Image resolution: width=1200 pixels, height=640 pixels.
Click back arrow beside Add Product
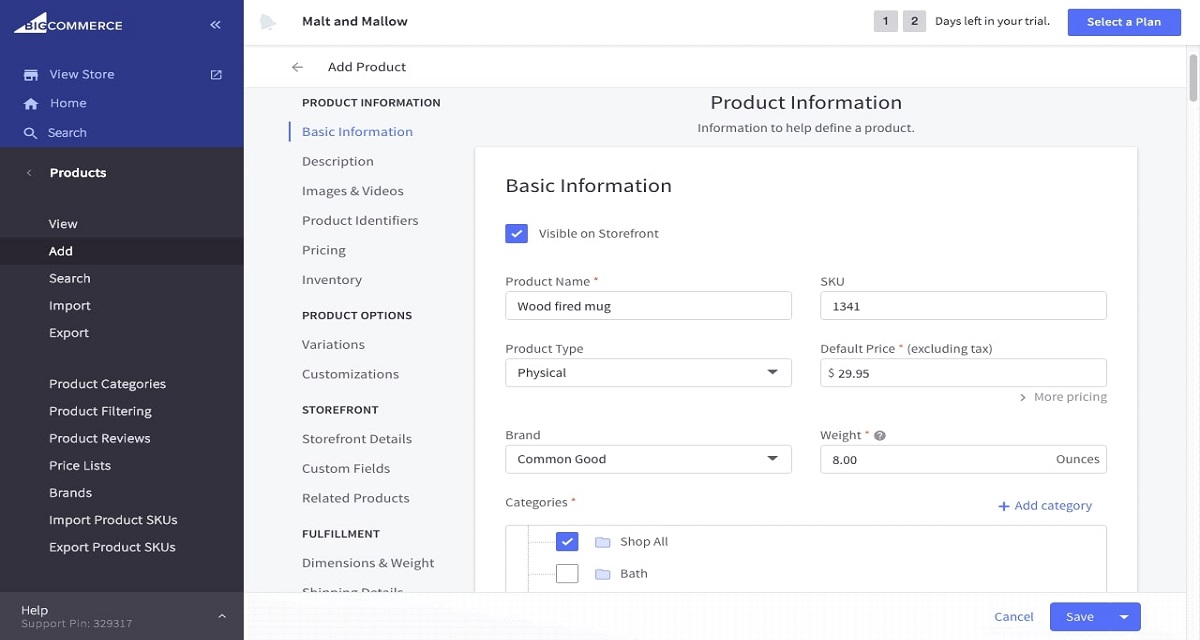click(x=297, y=67)
